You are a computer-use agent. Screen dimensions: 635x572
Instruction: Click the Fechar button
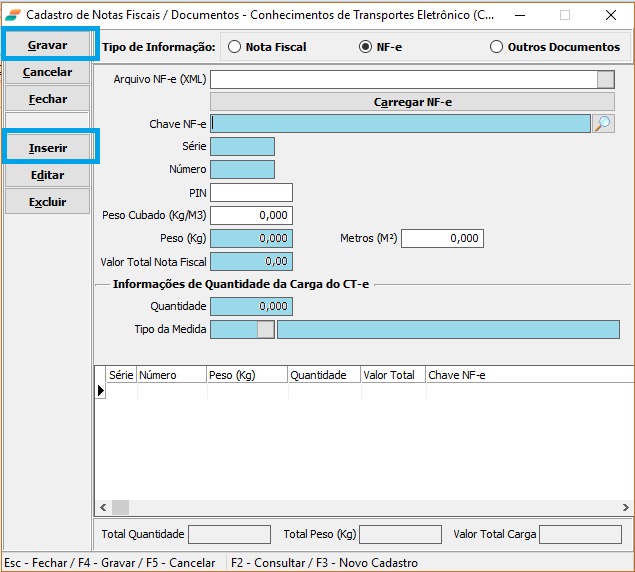point(48,99)
